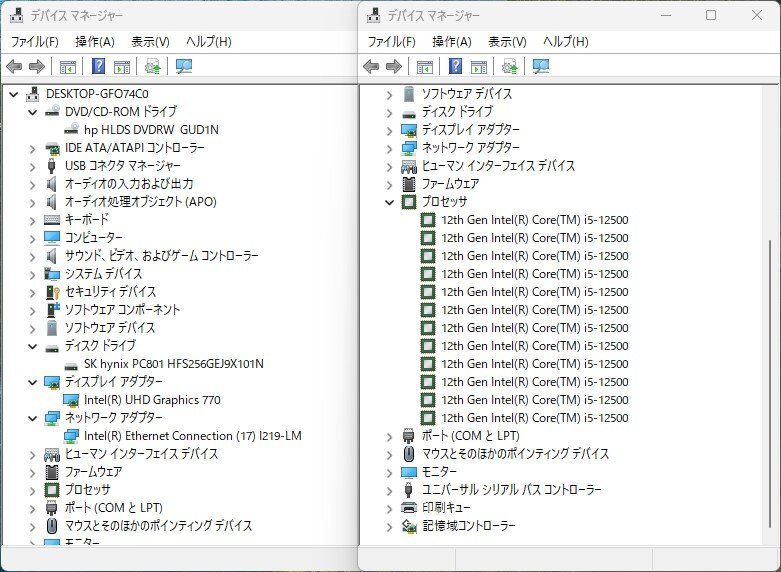Click Show/hide console tree icon in left toolbar
781x572 pixels.
(x=68, y=66)
